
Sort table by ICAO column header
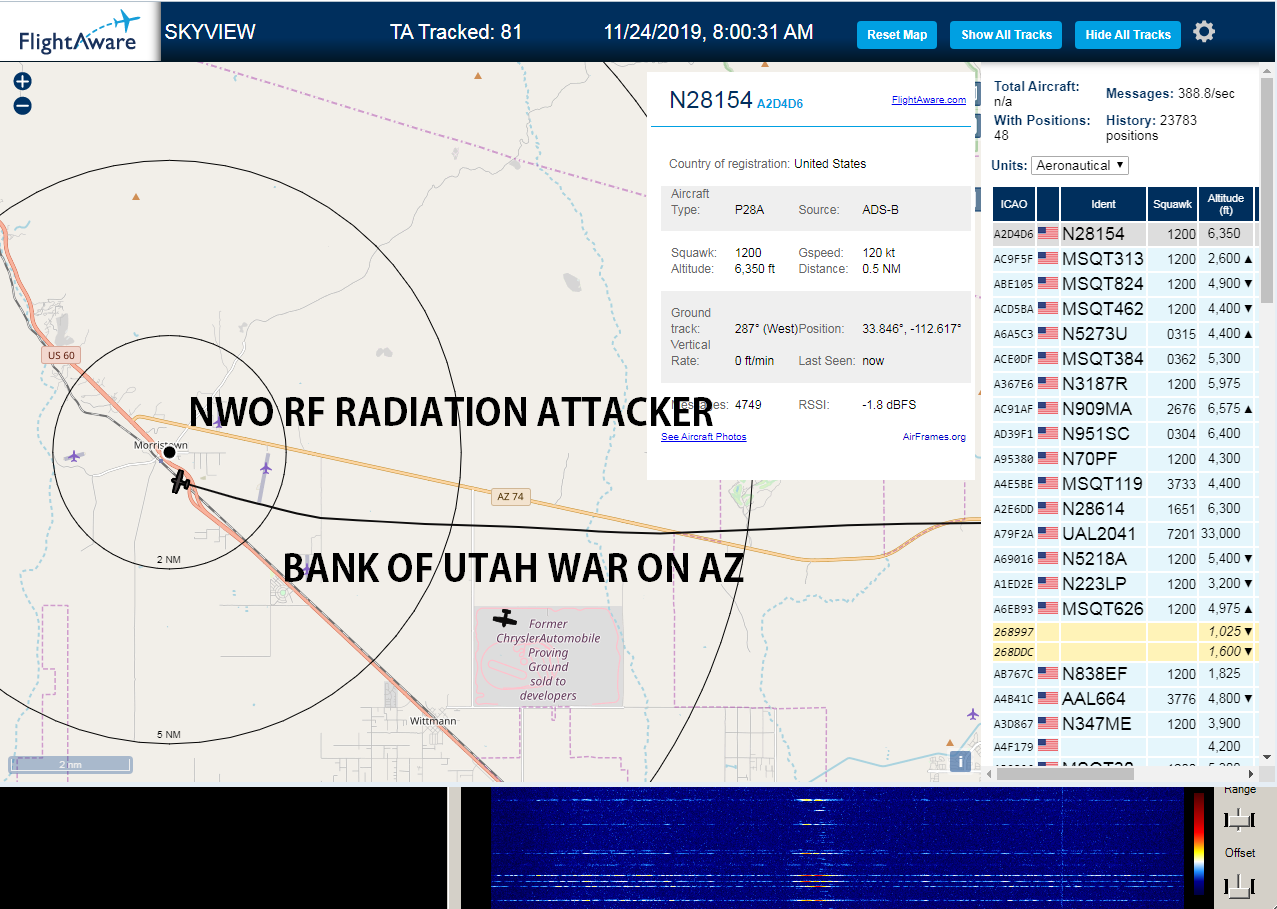[1014, 204]
